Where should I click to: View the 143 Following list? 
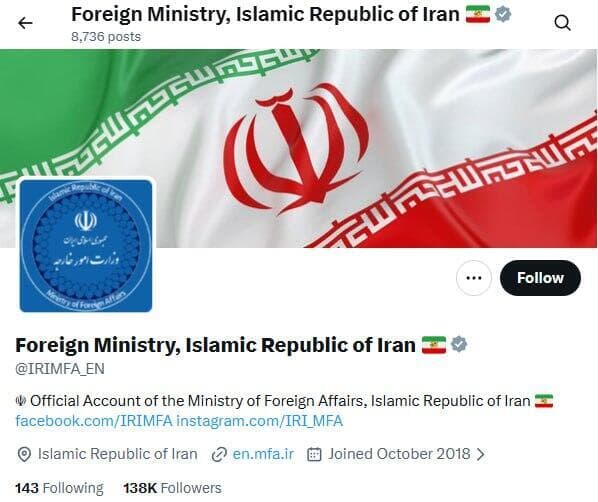tap(59, 488)
